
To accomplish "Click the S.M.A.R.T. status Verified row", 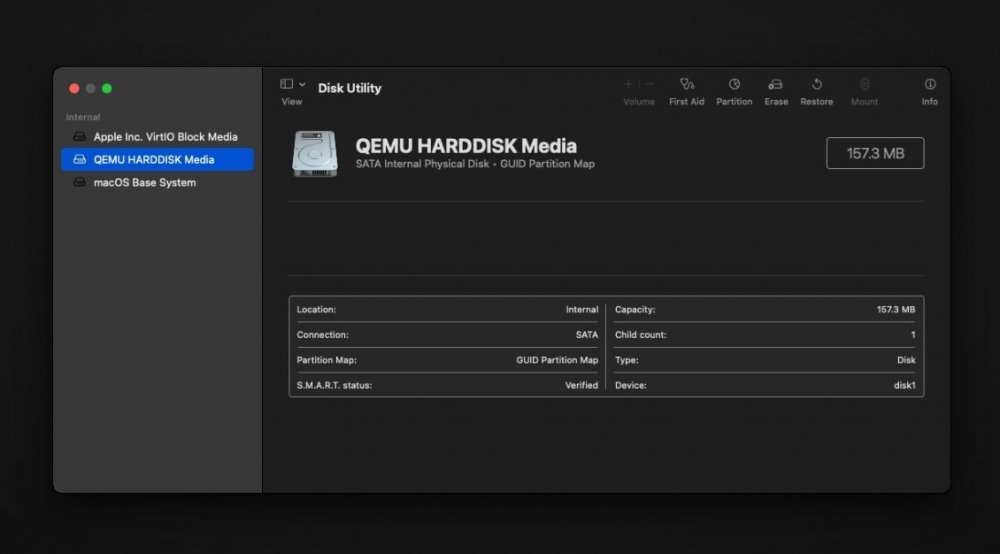I will 447,385.
